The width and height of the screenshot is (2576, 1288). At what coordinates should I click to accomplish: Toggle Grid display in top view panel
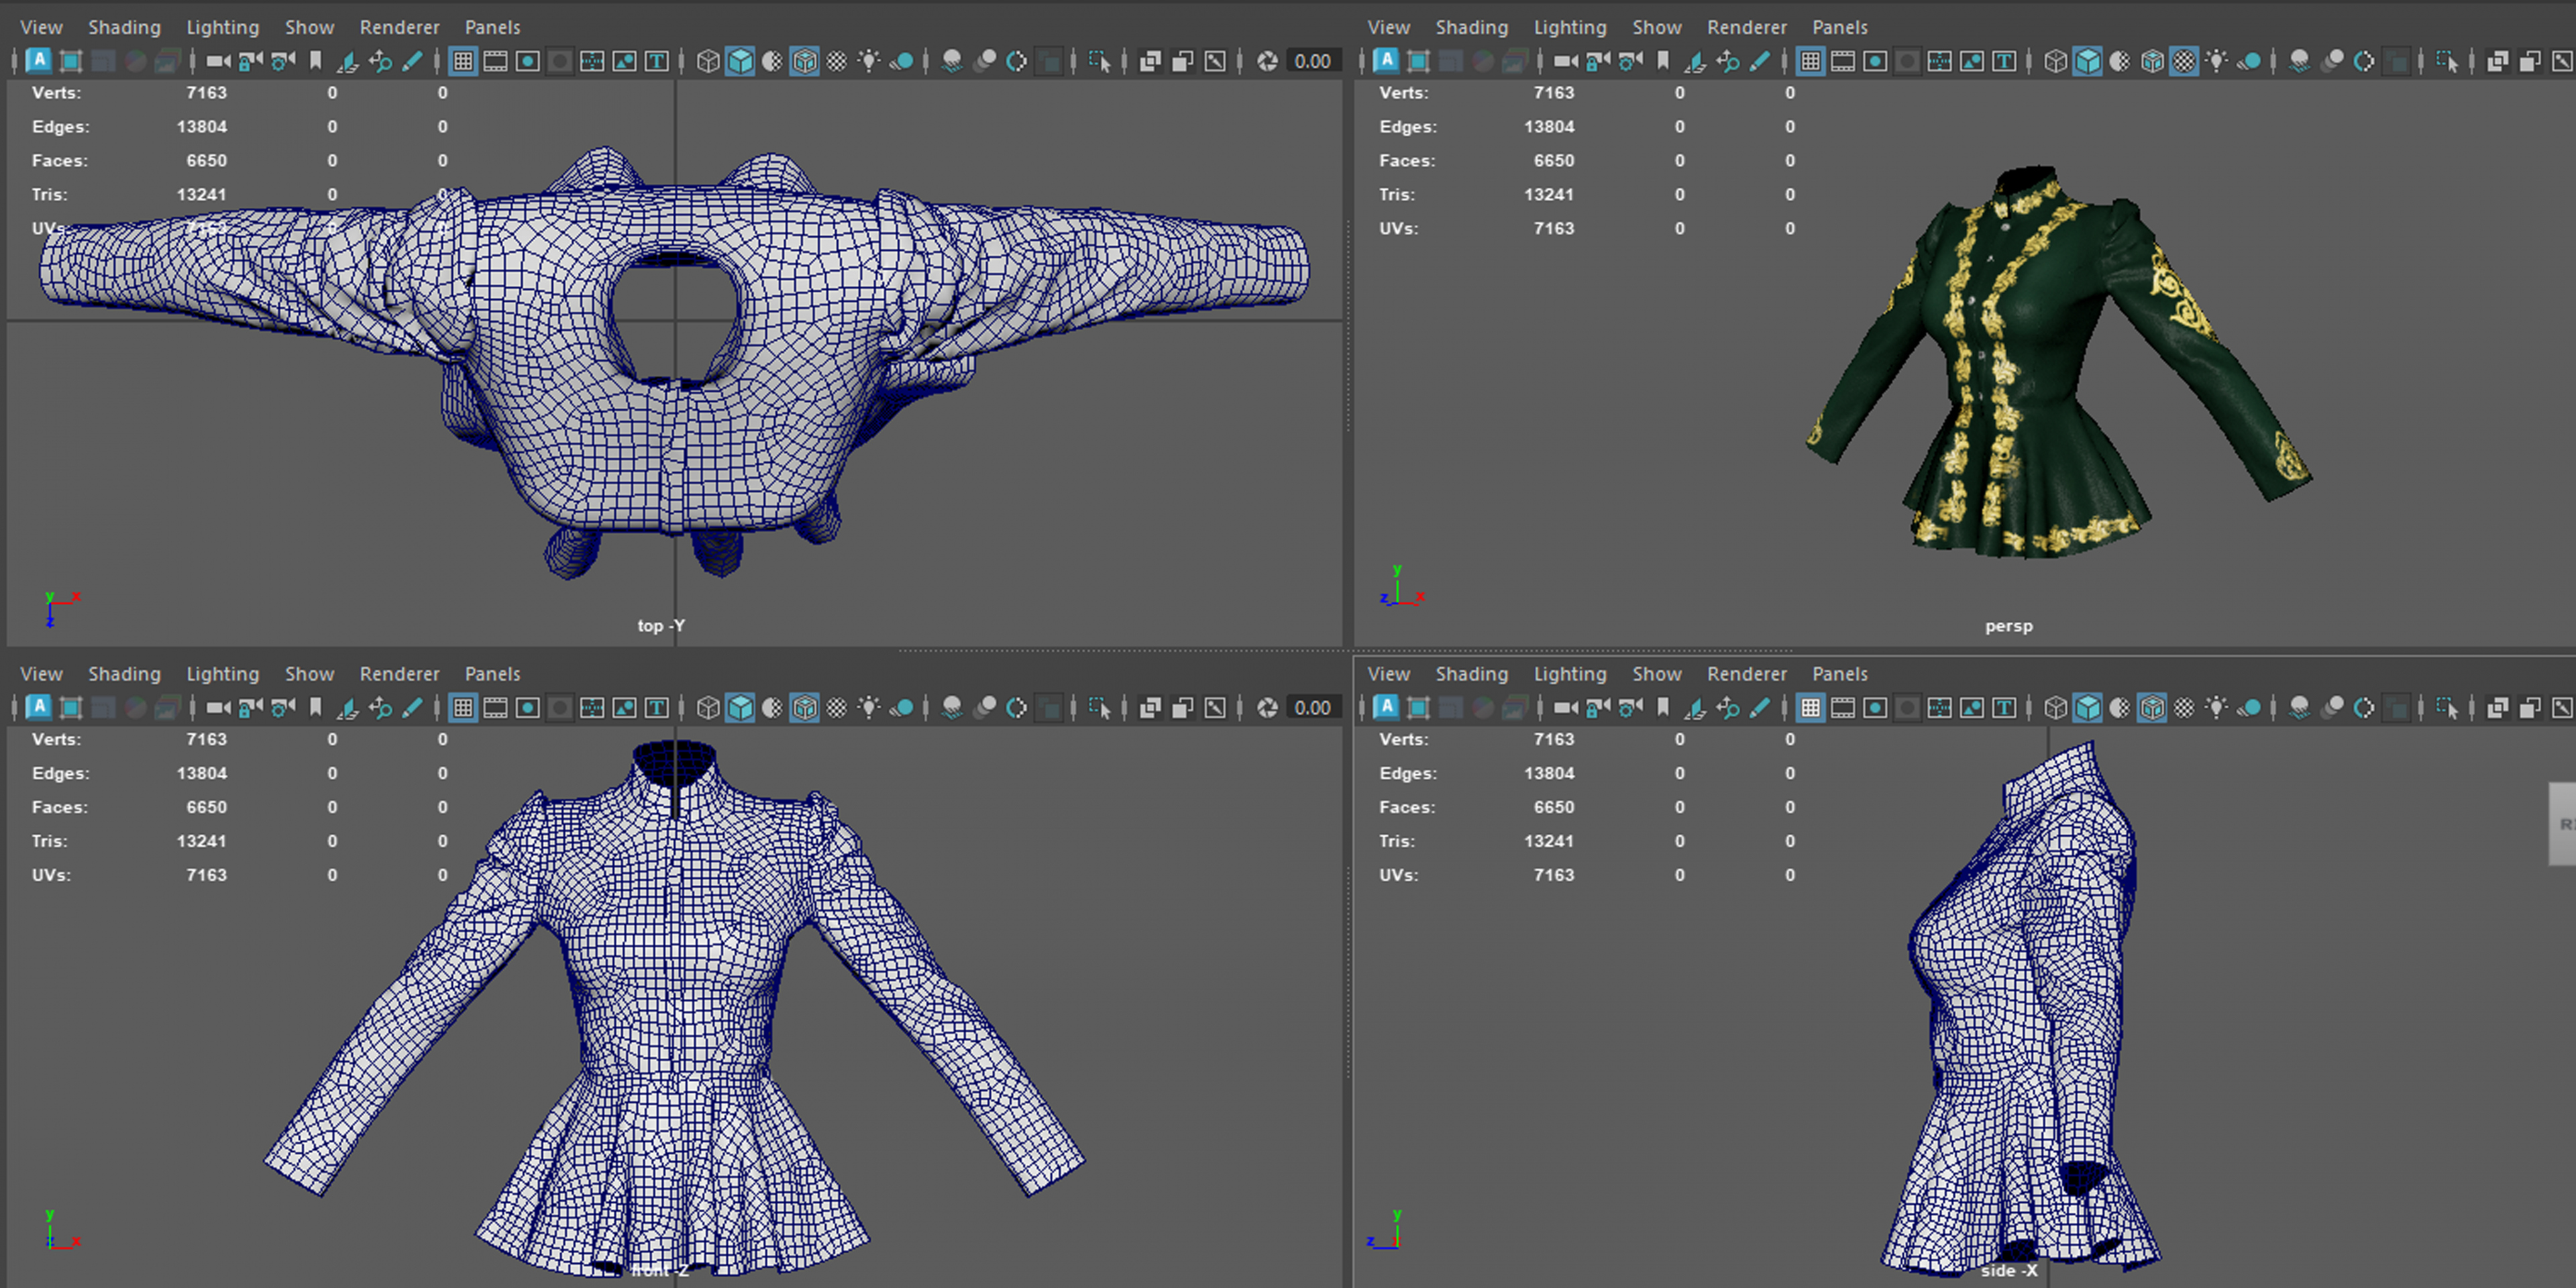(x=462, y=61)
